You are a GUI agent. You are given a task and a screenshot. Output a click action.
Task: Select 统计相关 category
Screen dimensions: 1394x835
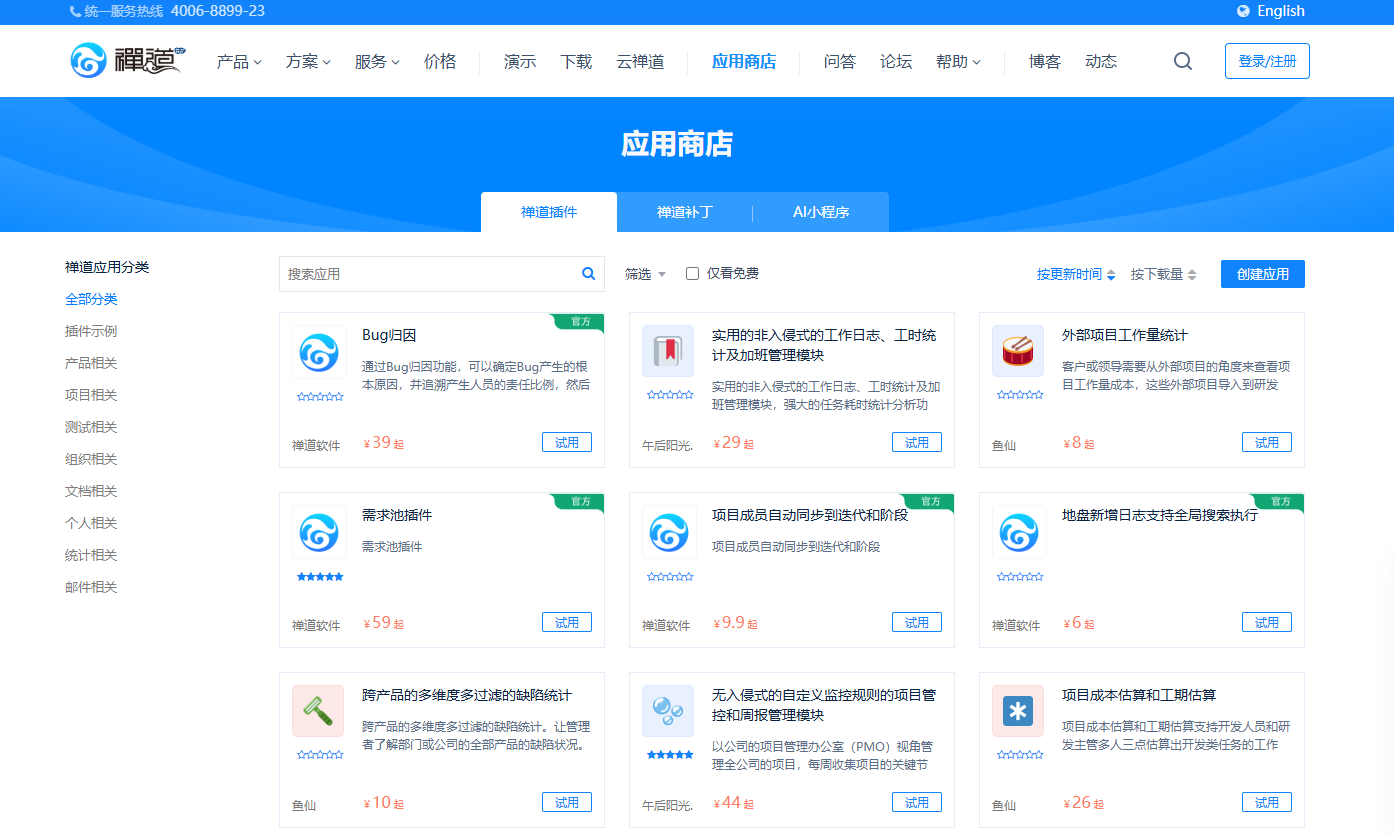point(91,555)
